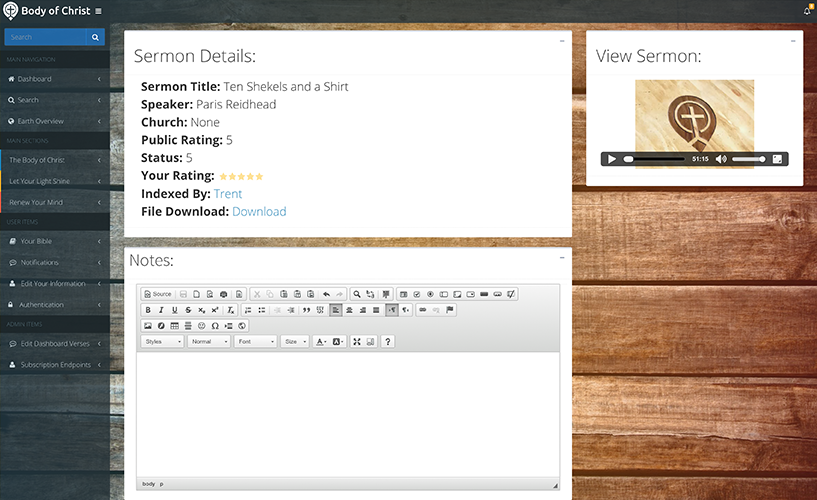Image resolution: width=817 pixels, height=500 pixels.
Task: Insert a Radio Button form field
Action: pos(430,294)
